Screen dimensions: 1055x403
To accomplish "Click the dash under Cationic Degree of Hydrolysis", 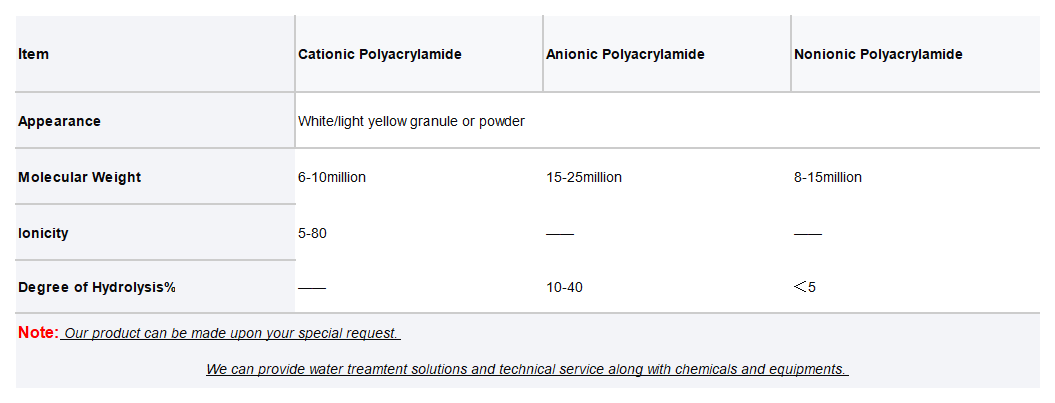I will click(x=312, y=289).
